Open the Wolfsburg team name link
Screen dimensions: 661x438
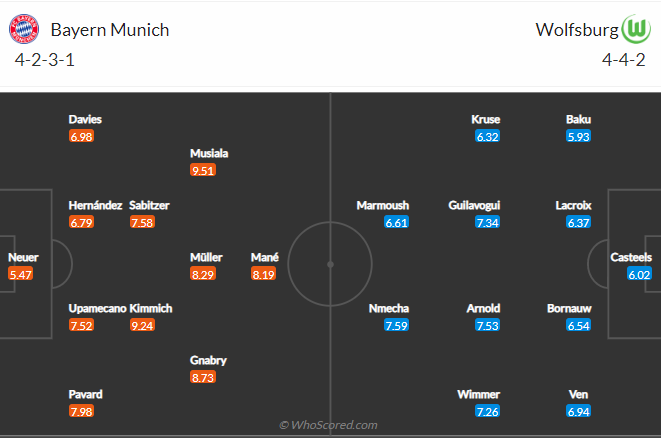(x=577, y=30)
